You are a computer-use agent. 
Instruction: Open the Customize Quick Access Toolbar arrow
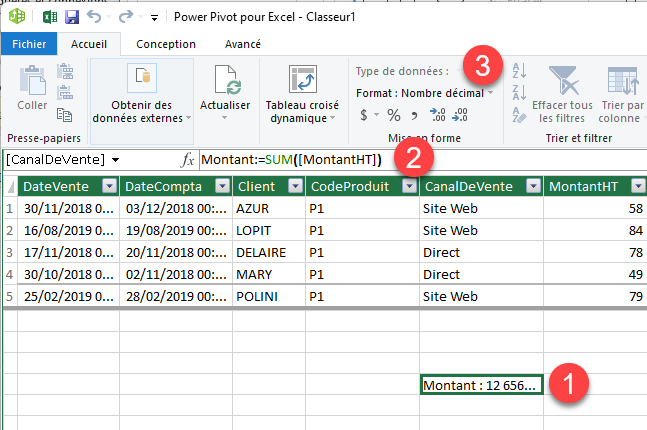tap(154, 18)
